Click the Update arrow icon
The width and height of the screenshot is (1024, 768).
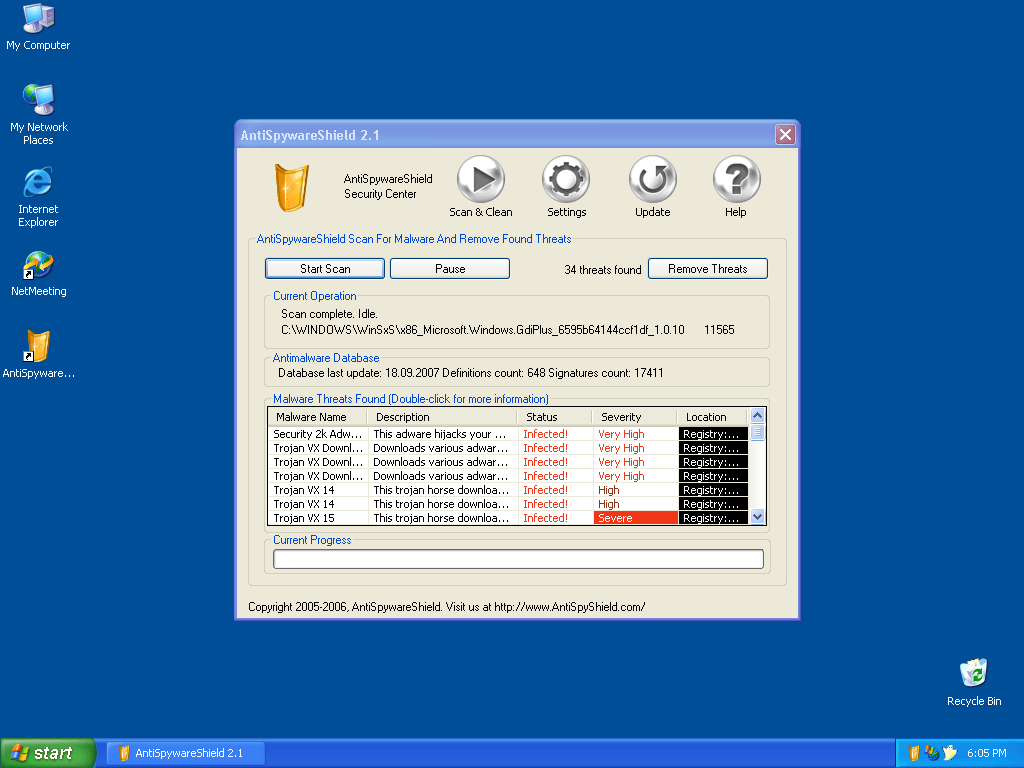click(x=652, y=179)
